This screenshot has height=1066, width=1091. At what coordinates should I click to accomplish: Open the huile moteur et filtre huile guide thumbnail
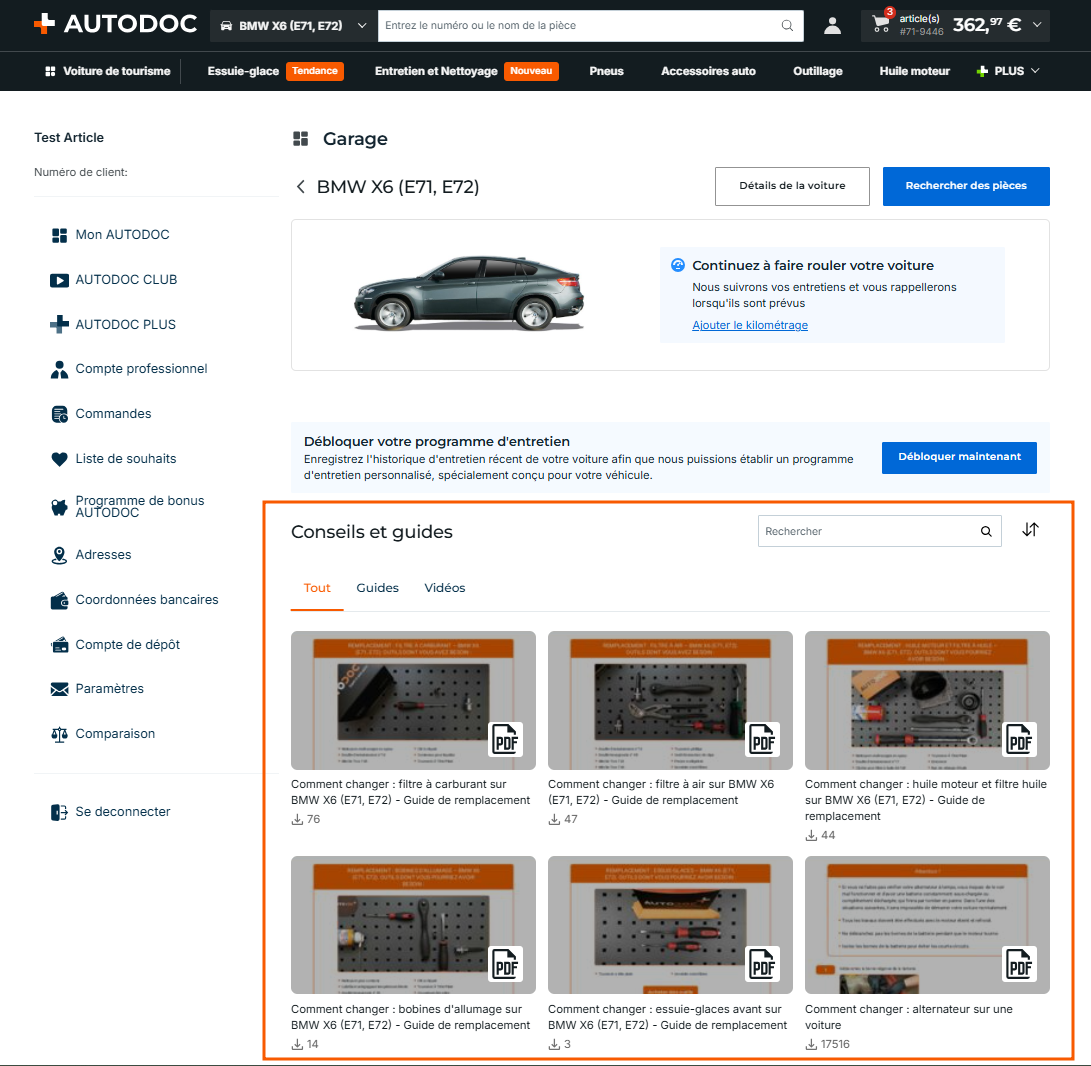click(927, 700)
